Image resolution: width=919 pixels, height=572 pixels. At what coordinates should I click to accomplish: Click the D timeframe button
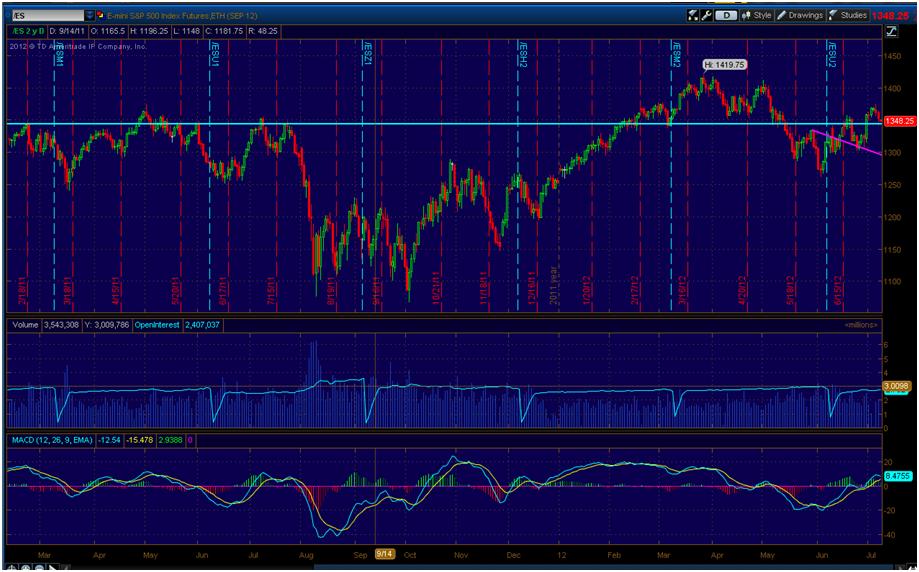point(726,15)
